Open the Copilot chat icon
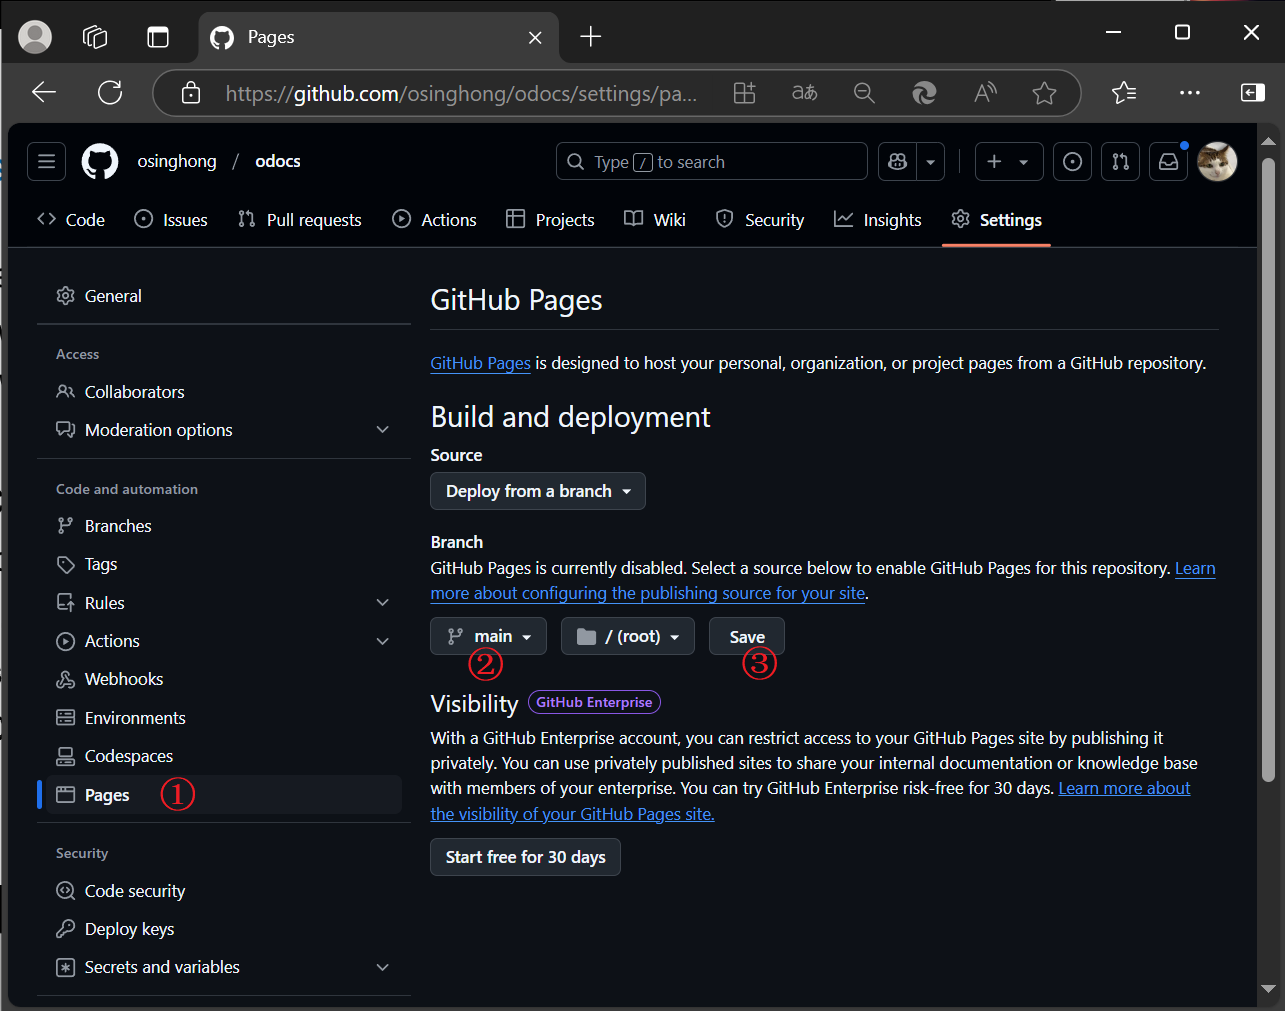The image size is (1285, 1011). pos(898,161)
